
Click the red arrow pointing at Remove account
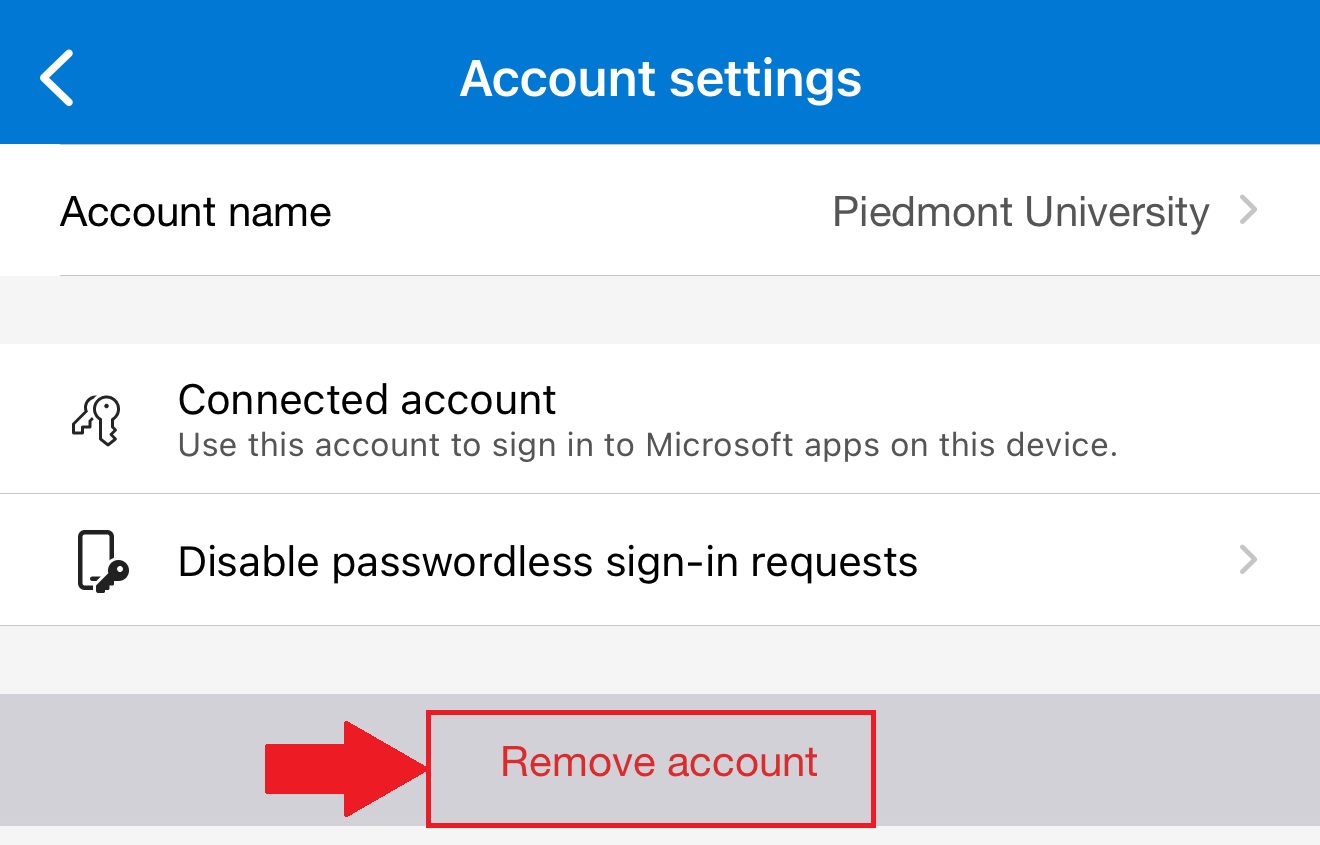[346, 769]
